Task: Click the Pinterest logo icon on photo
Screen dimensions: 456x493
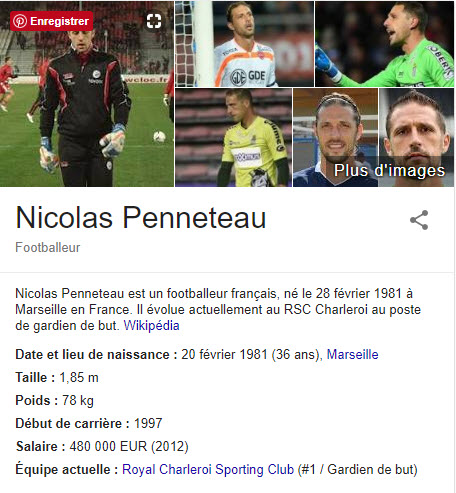Action: coord(20,21)
